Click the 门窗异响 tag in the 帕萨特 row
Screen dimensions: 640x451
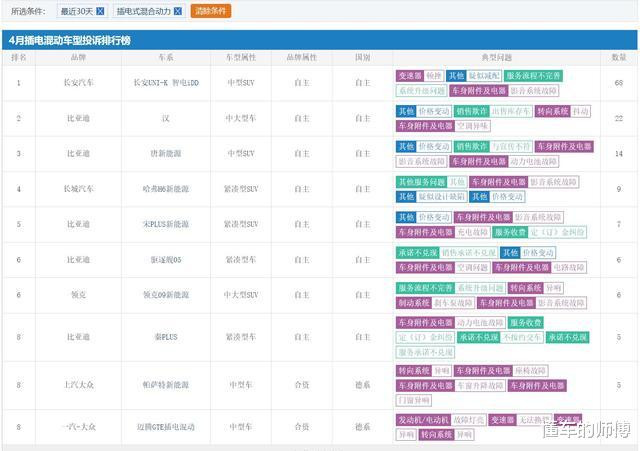pyautogui.click(x=413, y=401)
